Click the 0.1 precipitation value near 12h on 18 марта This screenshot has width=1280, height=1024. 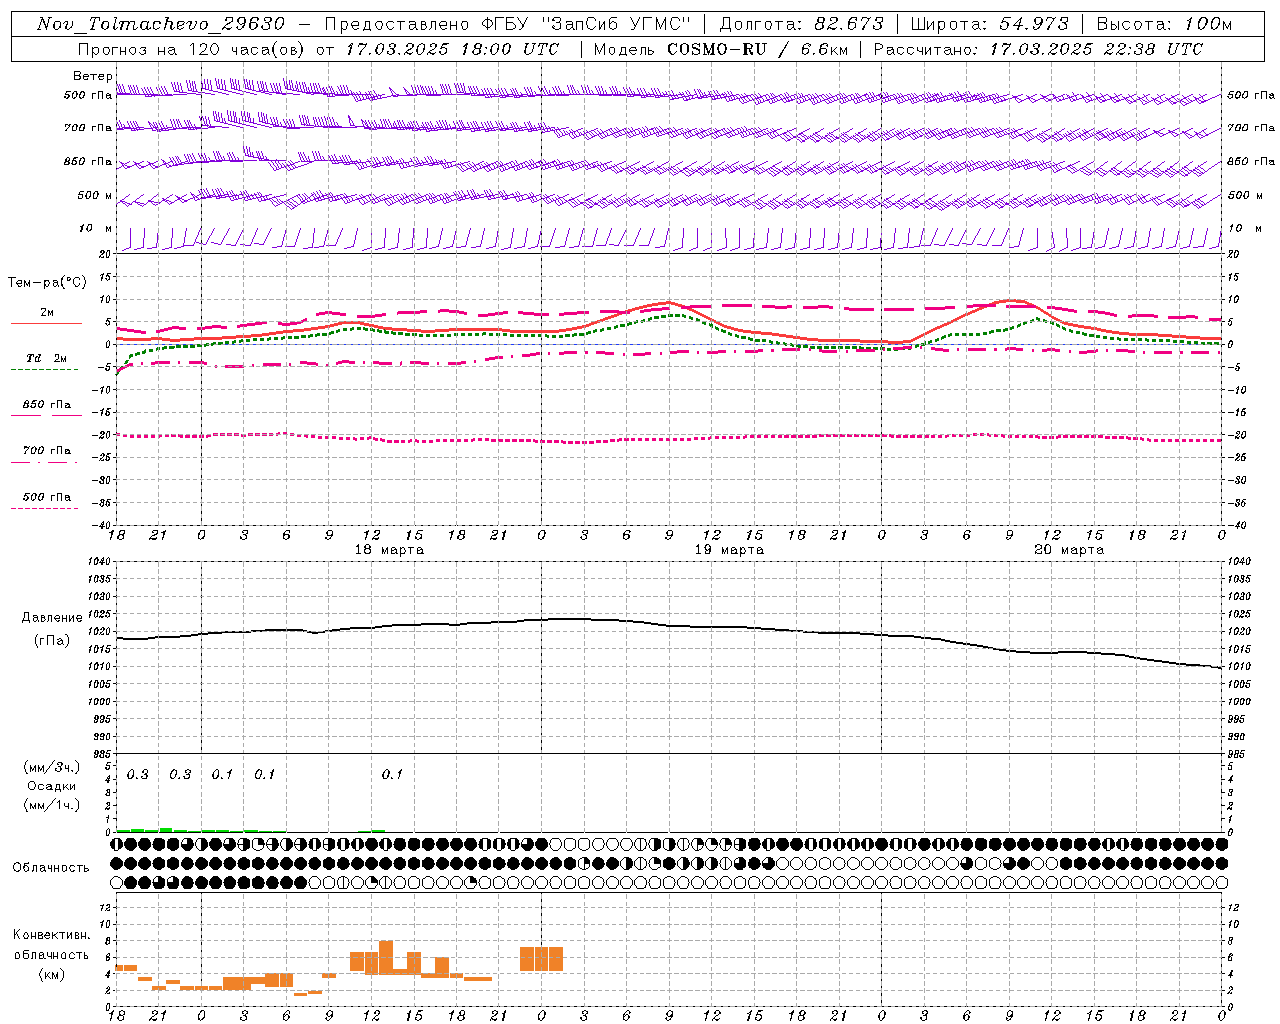[x=392, y=775]
